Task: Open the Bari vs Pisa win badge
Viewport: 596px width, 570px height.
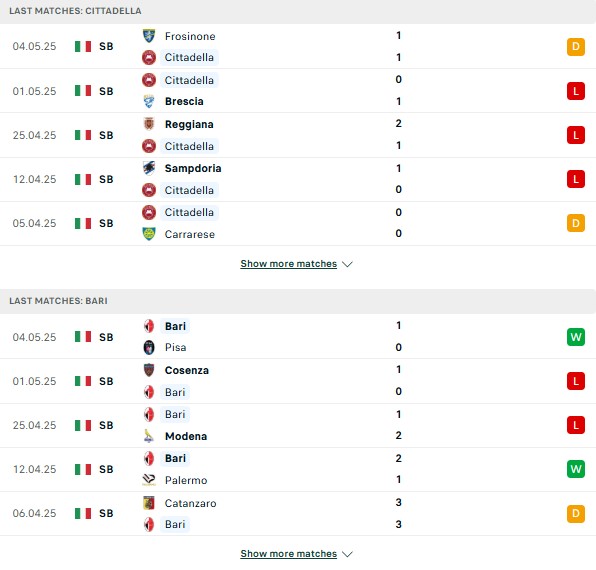Action: click(x=575, y=337)
